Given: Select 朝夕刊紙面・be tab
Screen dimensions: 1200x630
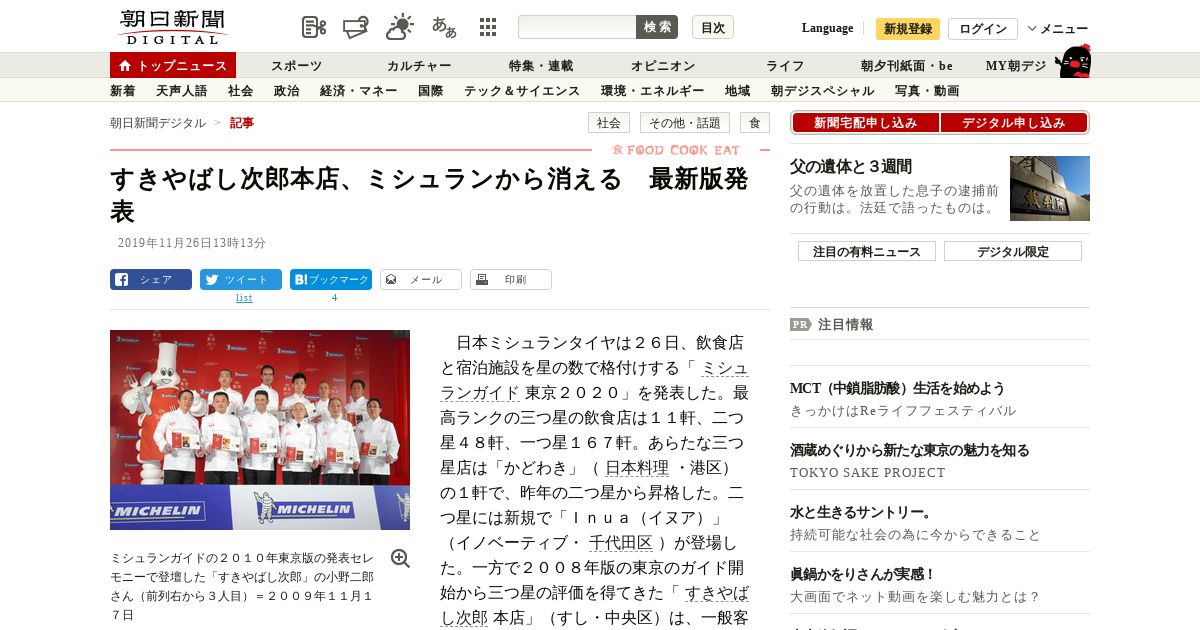Looking at the screenshot, I should (907, 66).
